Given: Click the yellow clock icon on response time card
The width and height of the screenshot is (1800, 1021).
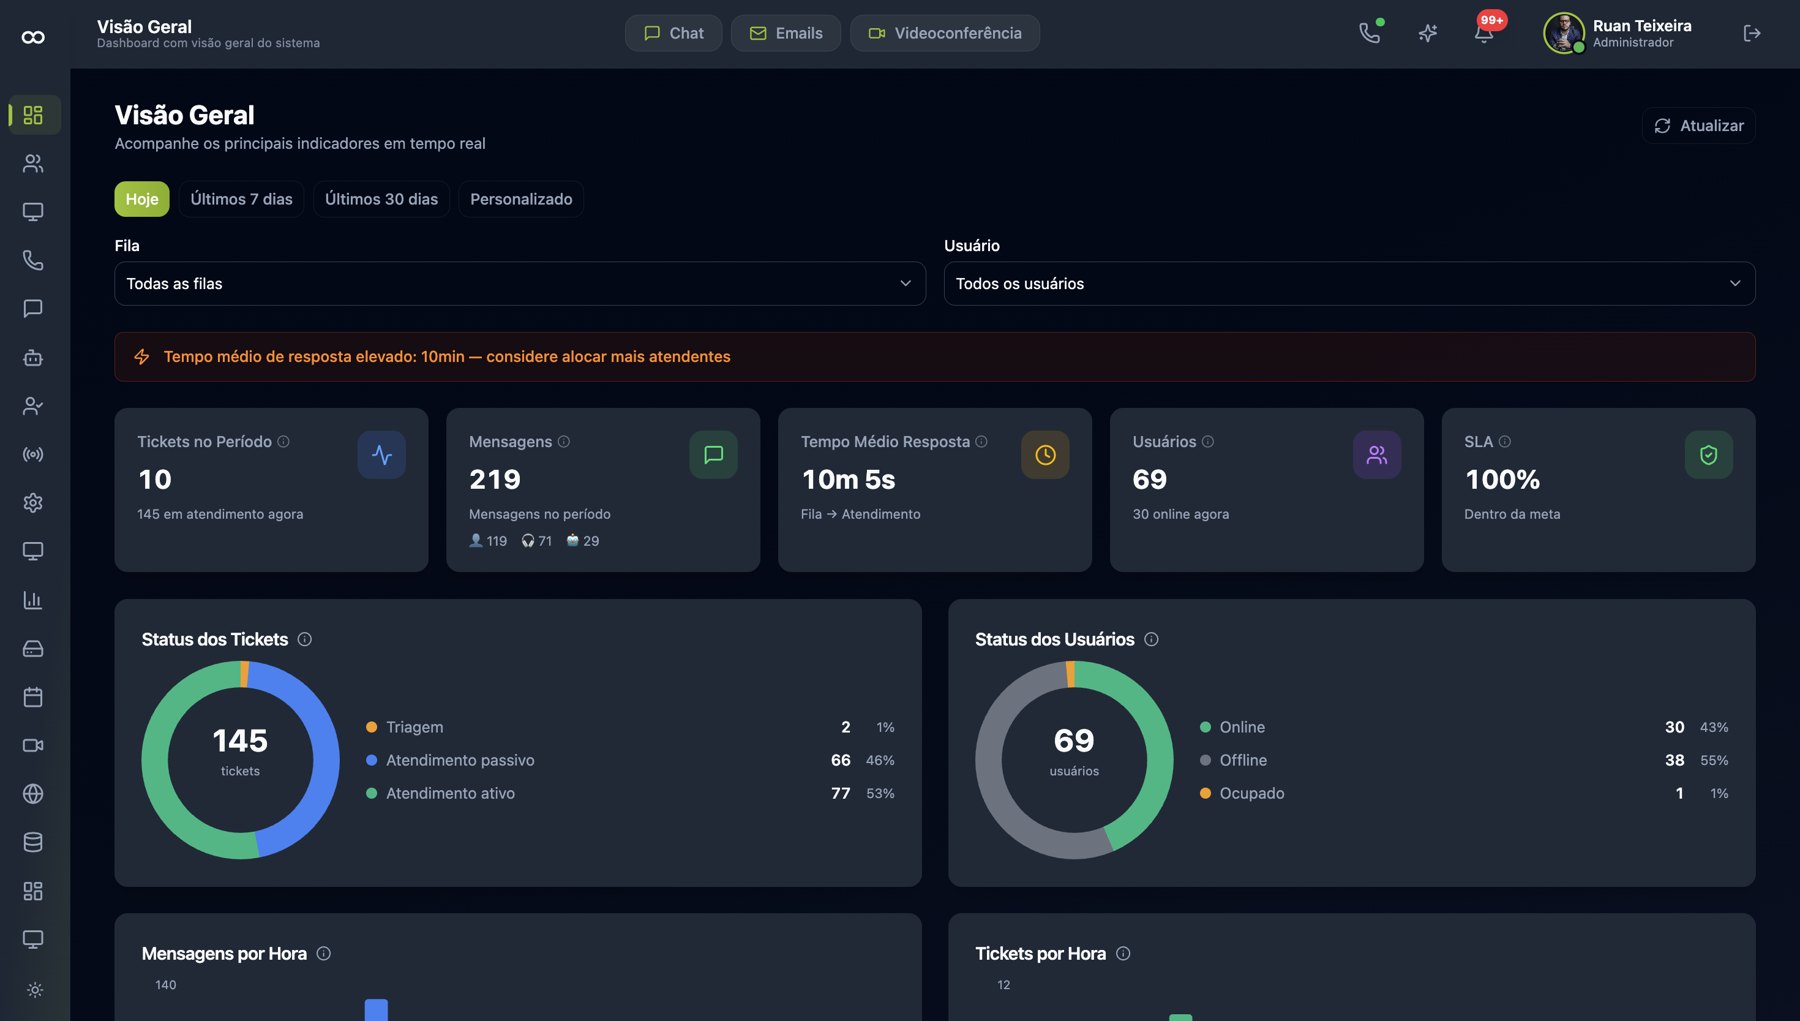Looking at the screenshot, I should click(1046, 455).
